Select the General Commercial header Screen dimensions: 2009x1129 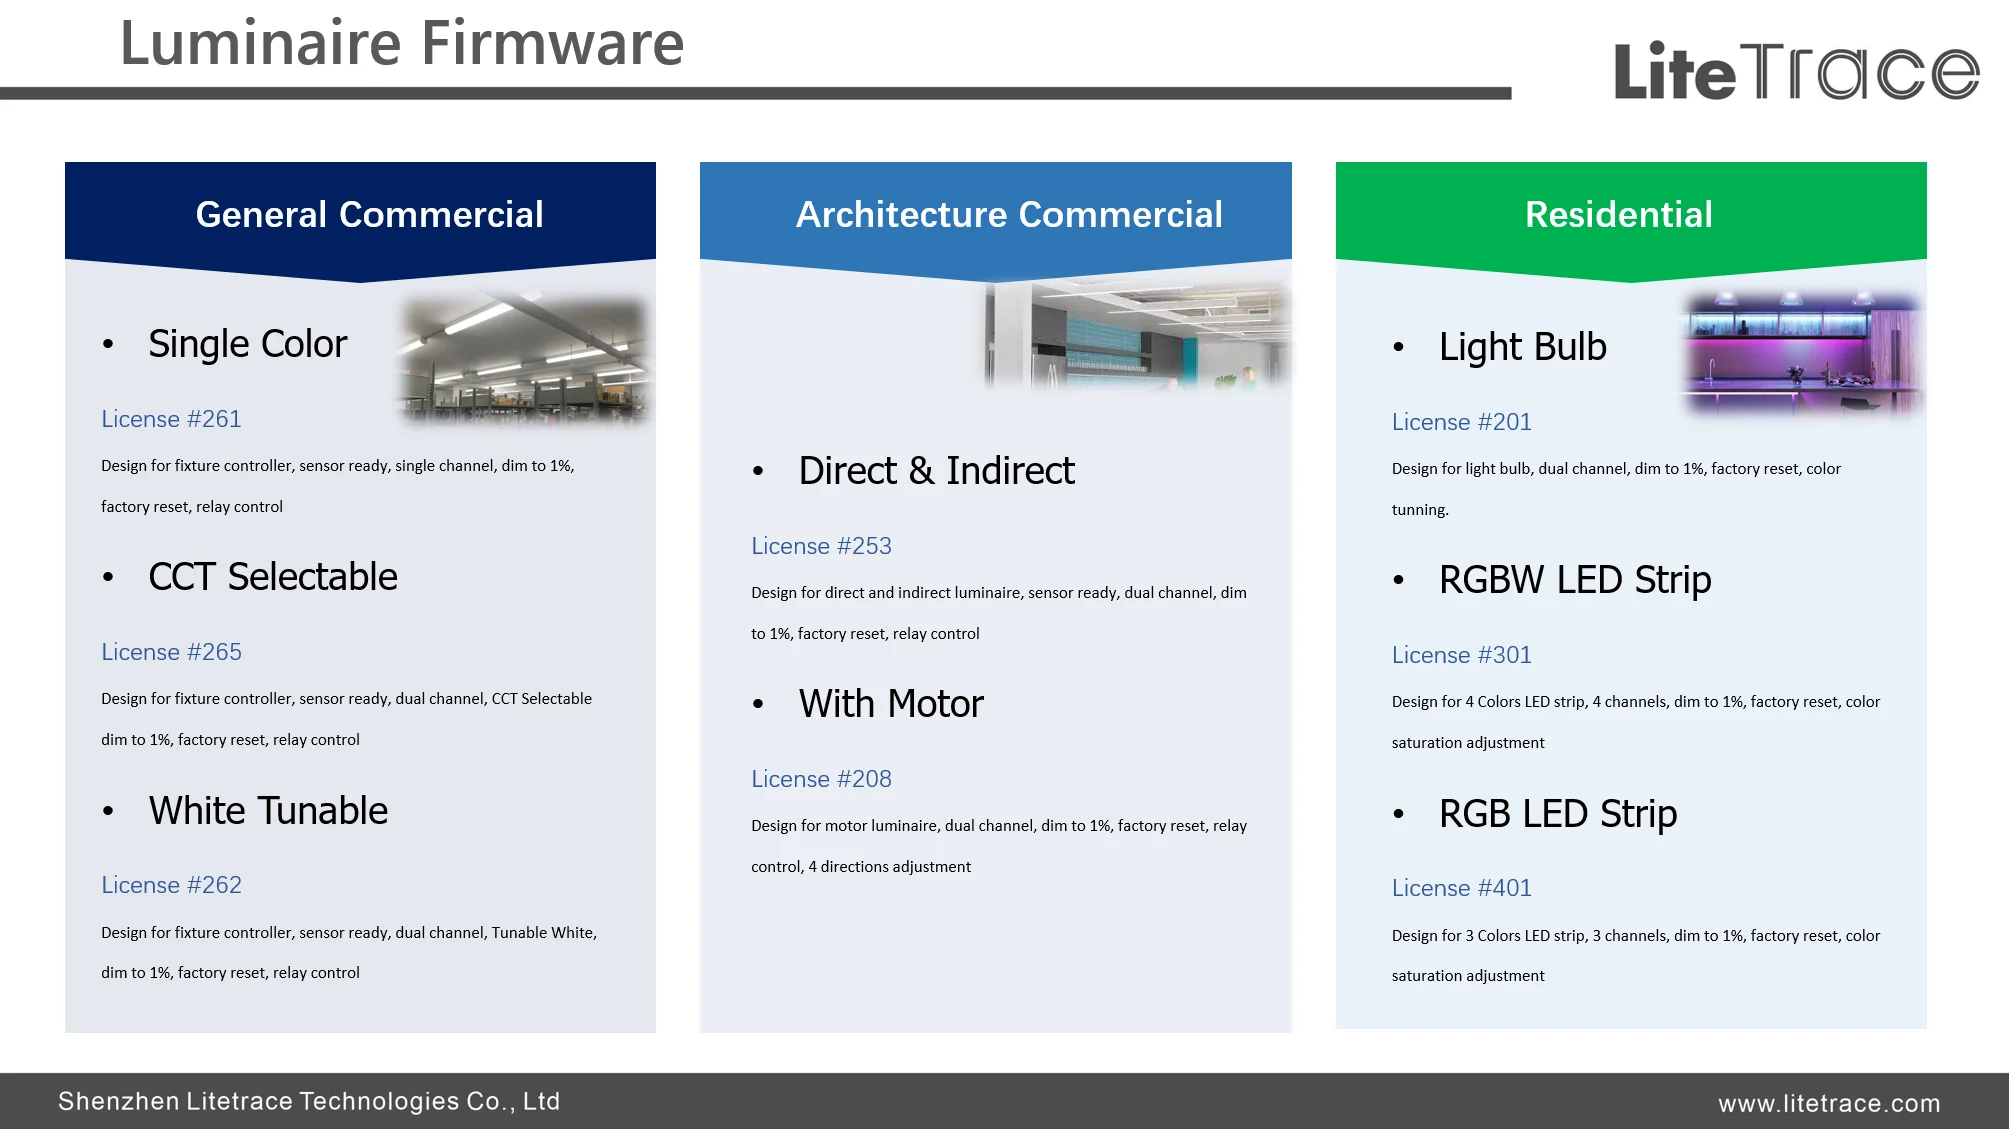point(369,214)
